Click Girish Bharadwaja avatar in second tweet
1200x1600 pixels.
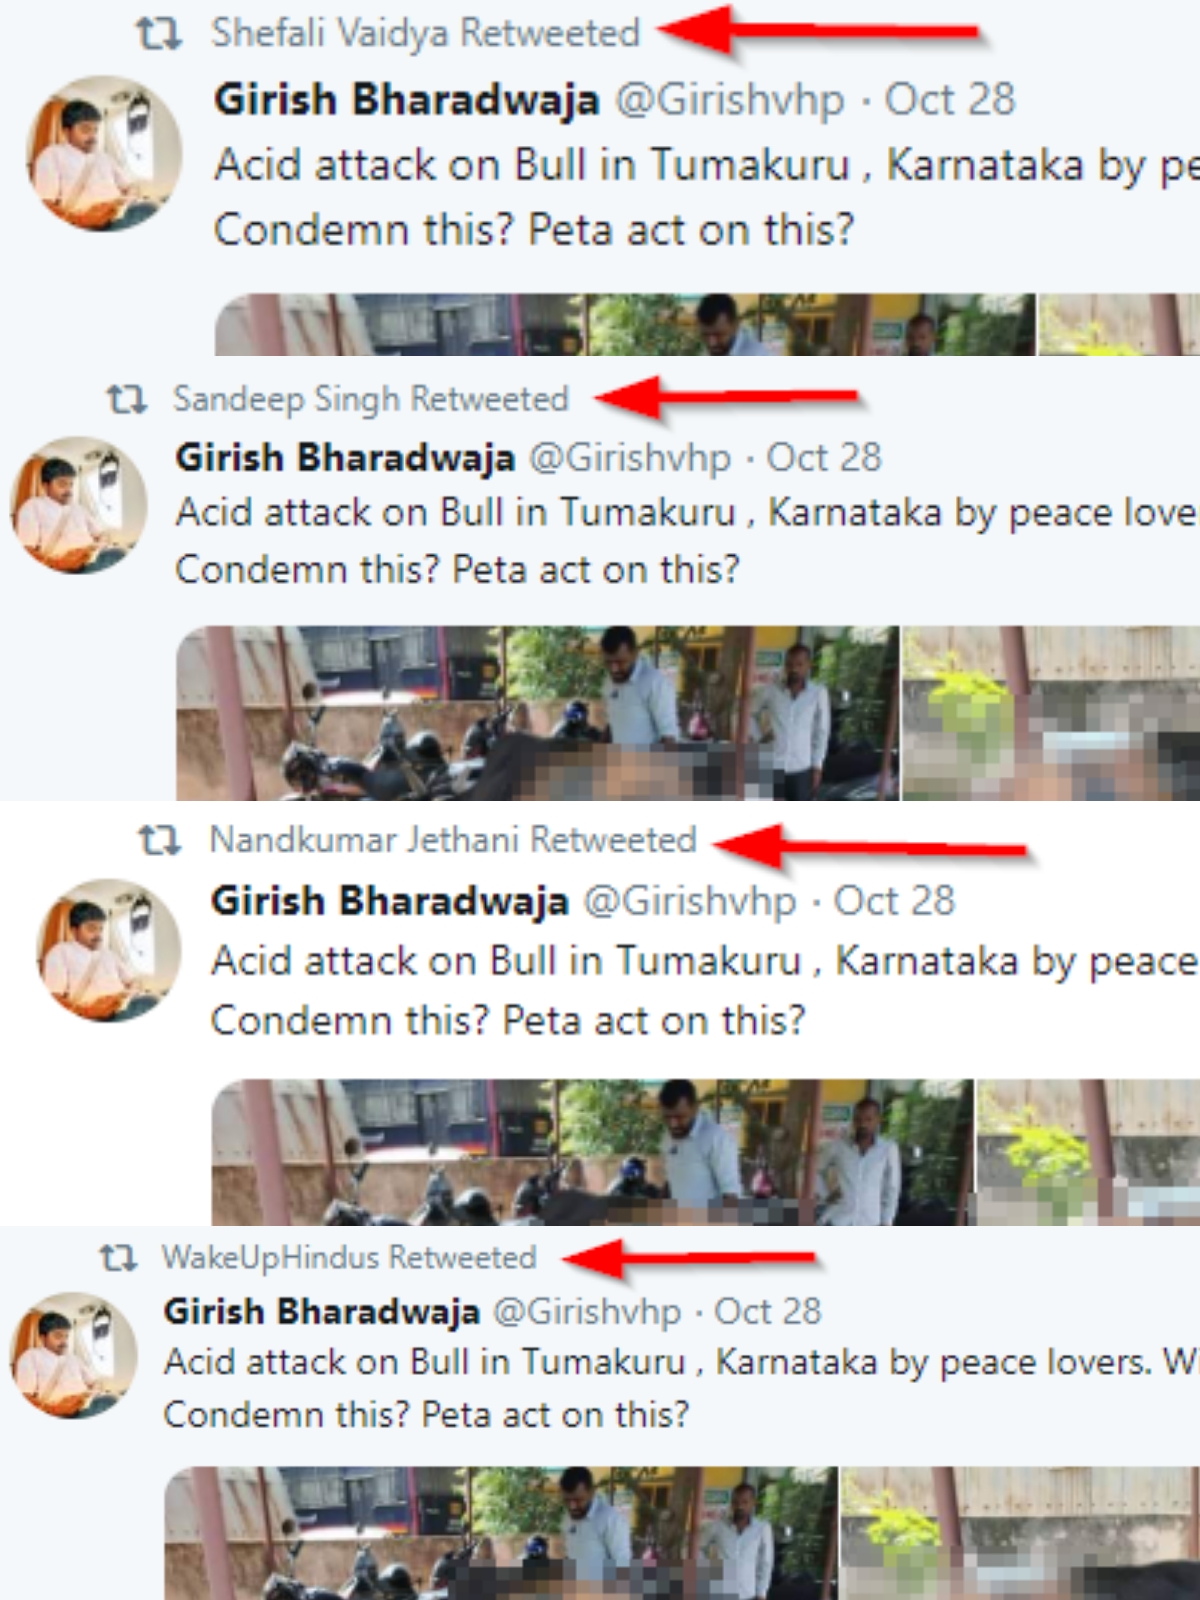pyautogui.click(x=79, y=505)
